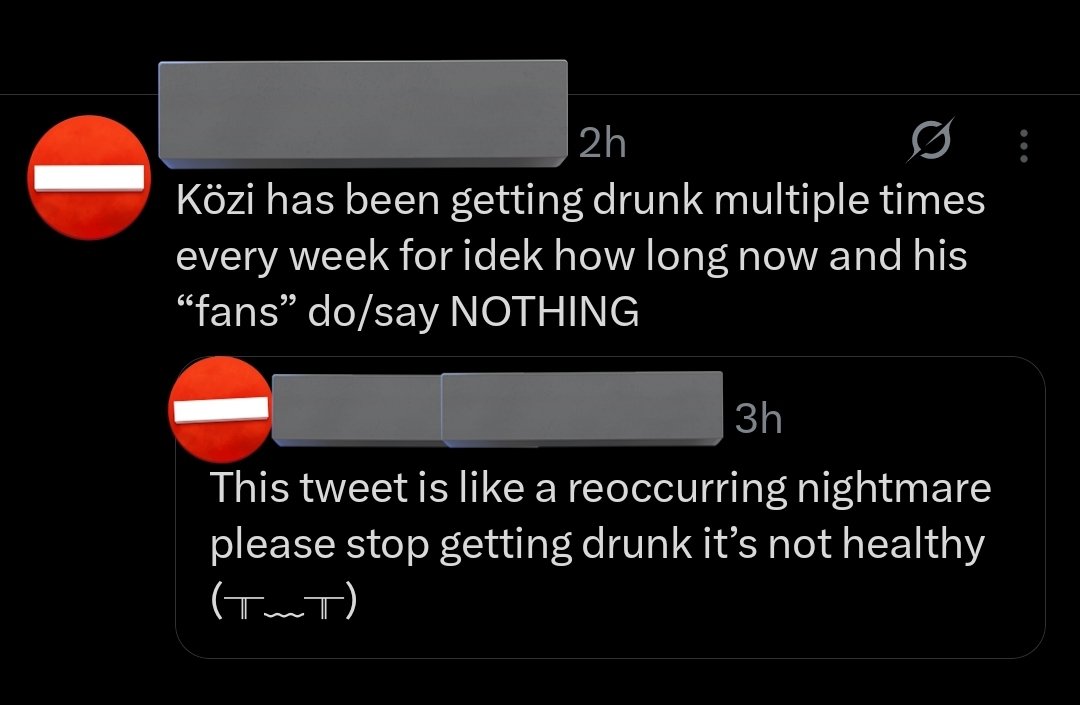Image resolution: width=1080 pixels, height=705 pixels.
Task: Open the quoted tweet's red no-entry avatar
Action: click(x=220, y=409)
